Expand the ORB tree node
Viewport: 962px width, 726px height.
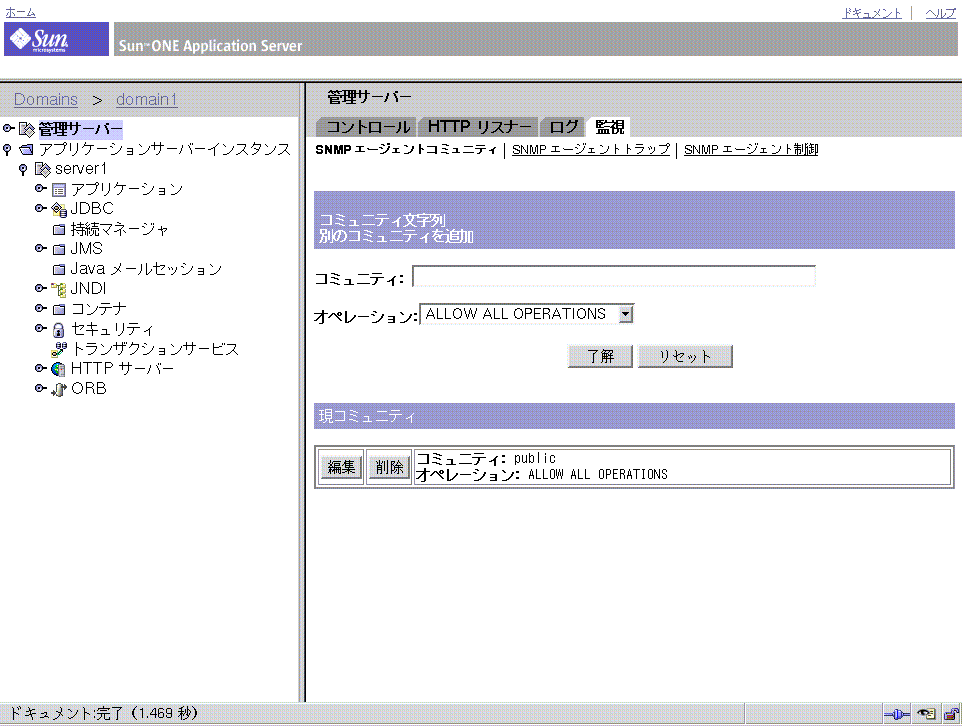click(x=40, y=388)
